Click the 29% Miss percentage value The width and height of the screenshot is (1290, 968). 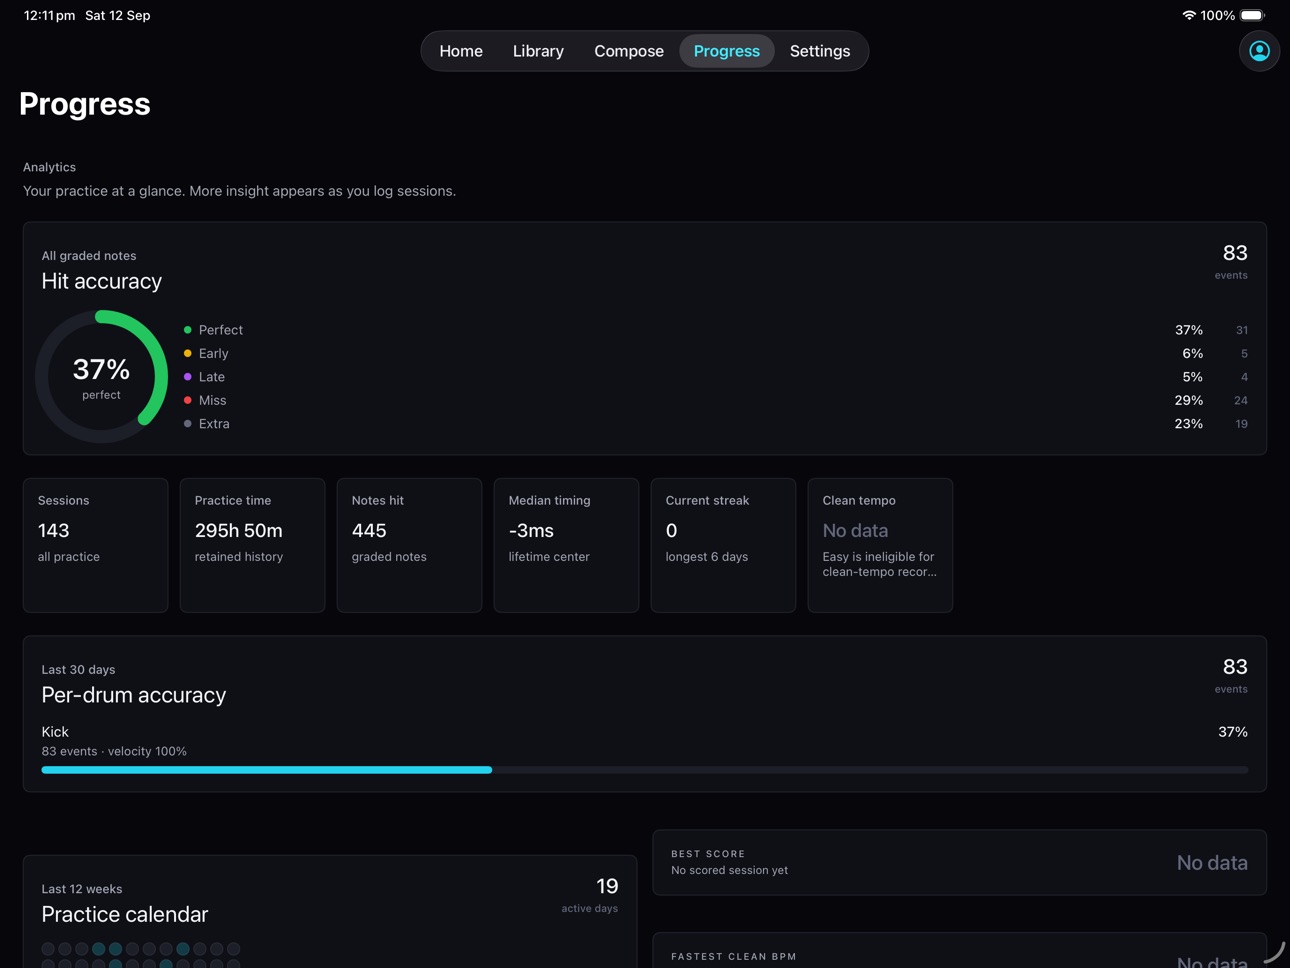click(1189, 400)
